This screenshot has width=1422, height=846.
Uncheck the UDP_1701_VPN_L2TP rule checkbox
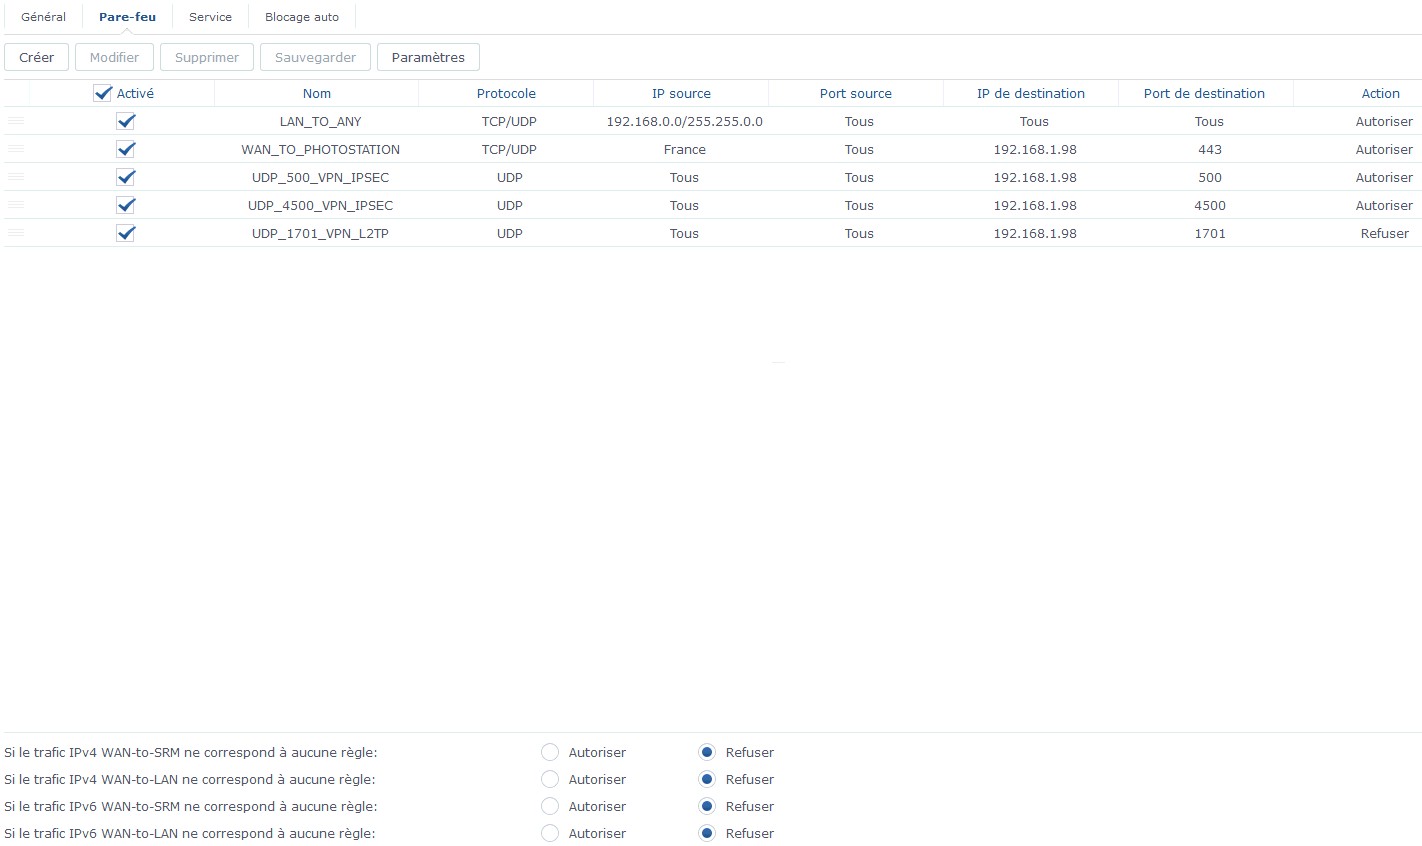[x=125, y=233]
